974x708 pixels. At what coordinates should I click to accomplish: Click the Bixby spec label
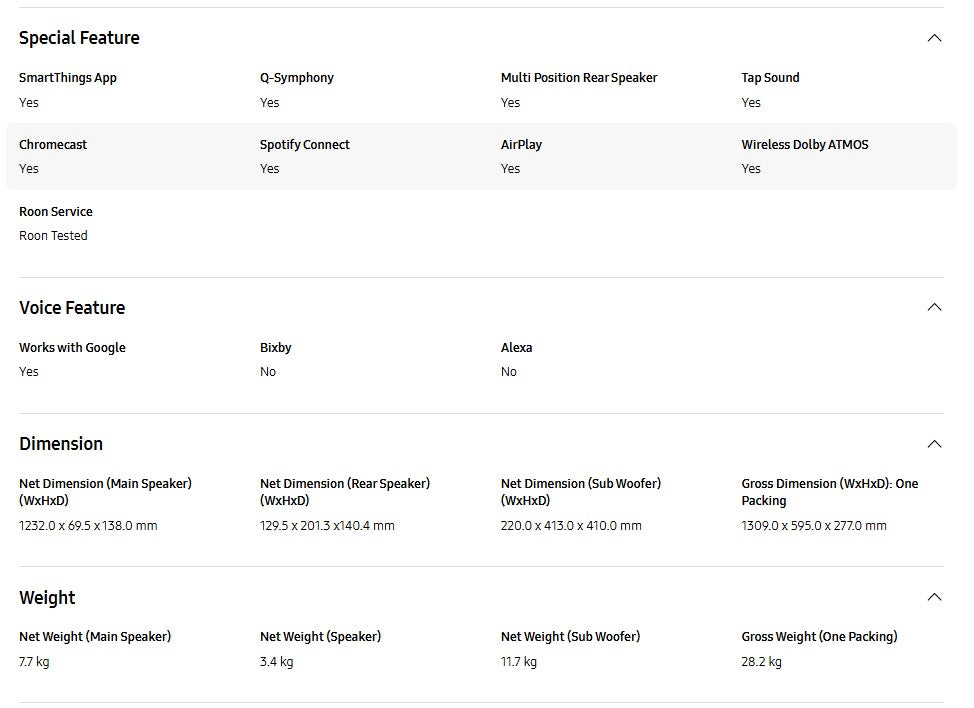(276, 348)
